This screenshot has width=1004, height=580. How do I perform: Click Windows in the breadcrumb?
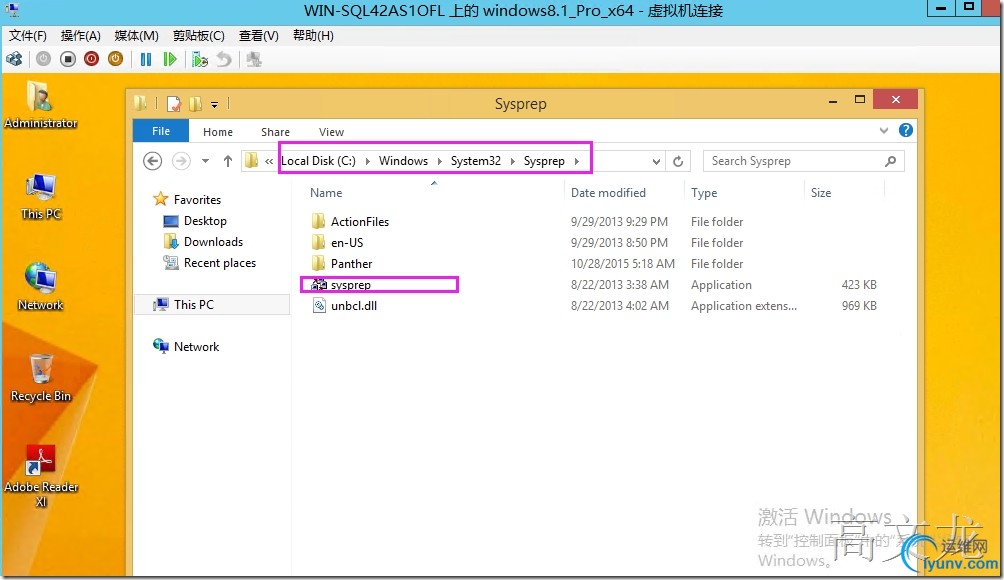(403, 161)
